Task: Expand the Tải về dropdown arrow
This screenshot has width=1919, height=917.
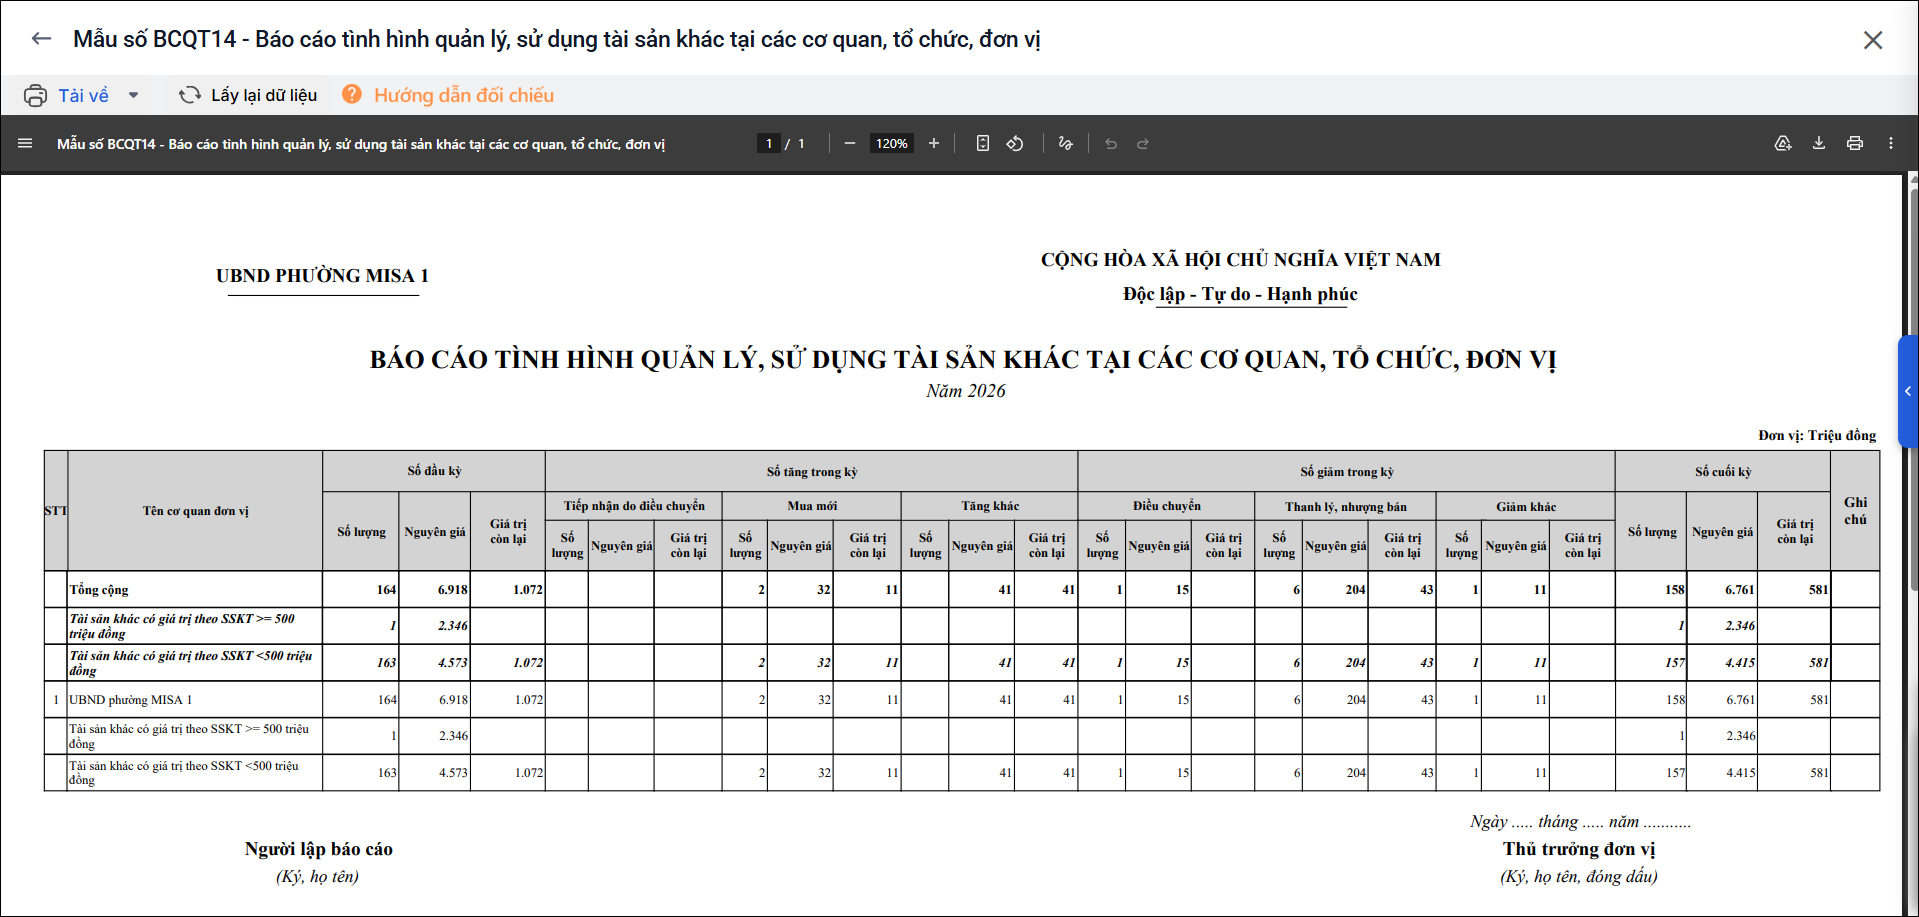Action: [133, 95]
